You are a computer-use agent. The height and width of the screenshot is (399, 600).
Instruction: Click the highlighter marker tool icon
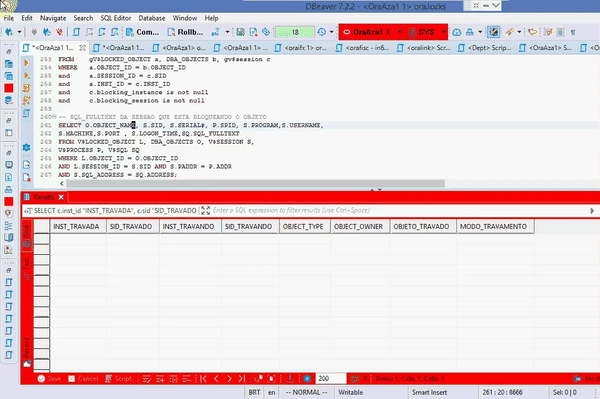tap(509, 32)
